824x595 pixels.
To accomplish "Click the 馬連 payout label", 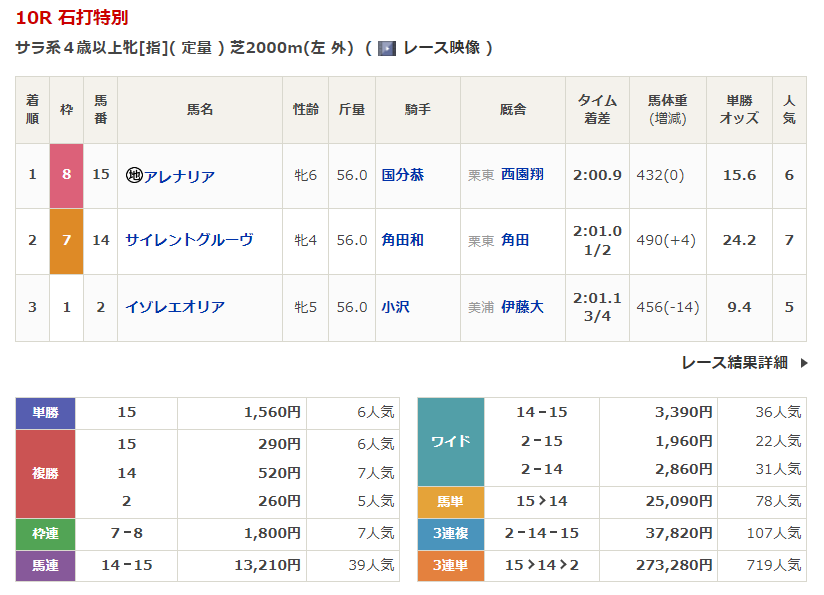I will 45,566.
